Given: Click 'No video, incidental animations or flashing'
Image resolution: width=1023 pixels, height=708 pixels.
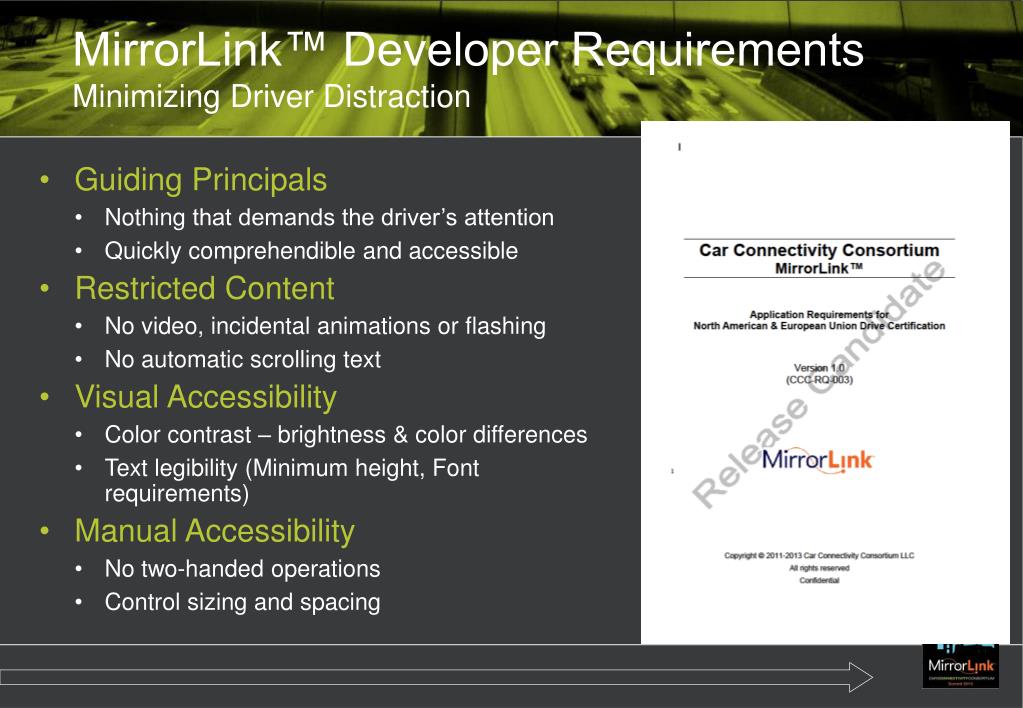Looking at the screenshot, I should coord(325,326).
